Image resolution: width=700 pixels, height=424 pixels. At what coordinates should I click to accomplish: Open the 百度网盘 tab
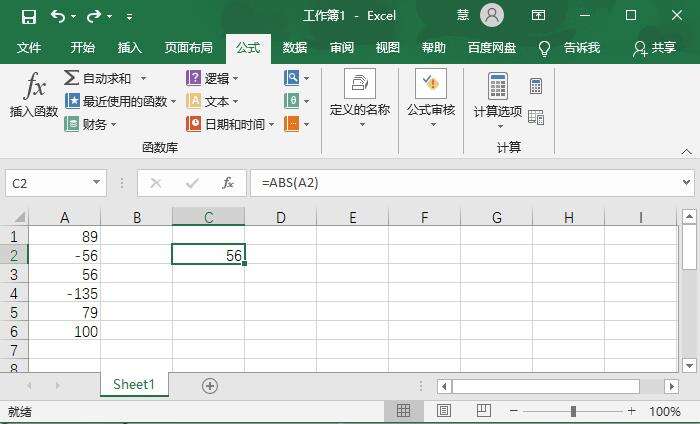(492, 47)
